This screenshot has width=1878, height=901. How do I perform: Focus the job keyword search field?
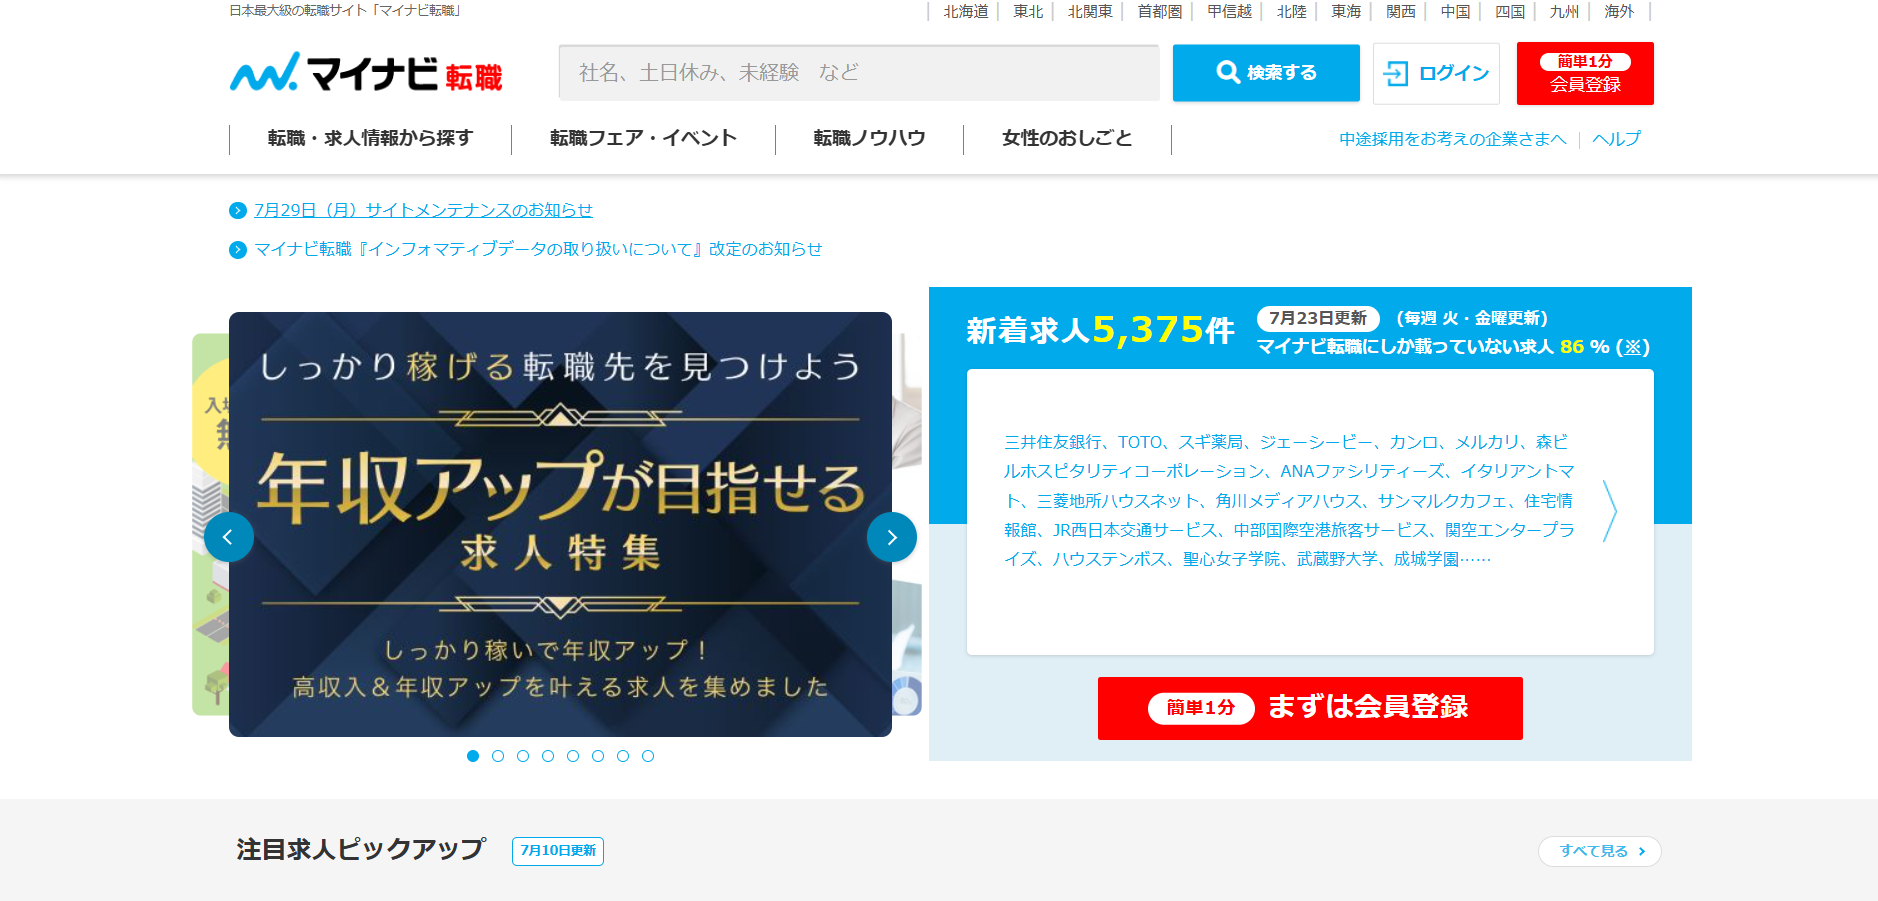[x=858, y=73]
